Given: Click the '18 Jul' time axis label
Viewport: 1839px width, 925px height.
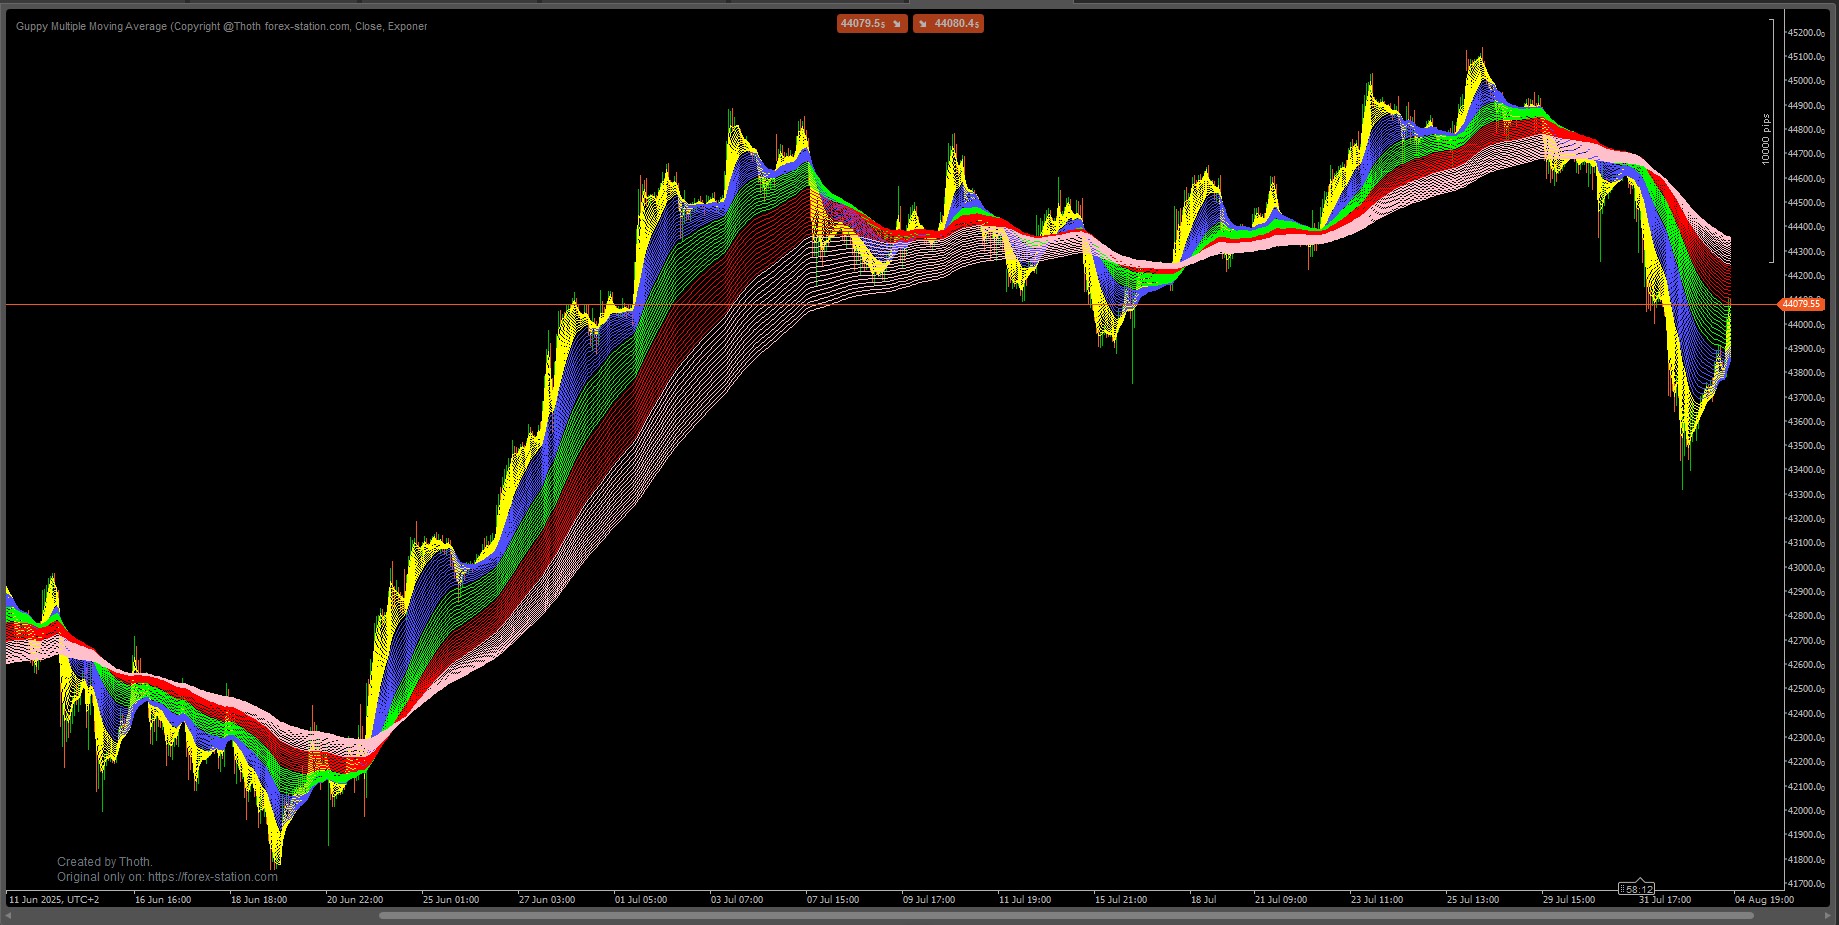Looking at the screenshot, I should pos(1203,900).
